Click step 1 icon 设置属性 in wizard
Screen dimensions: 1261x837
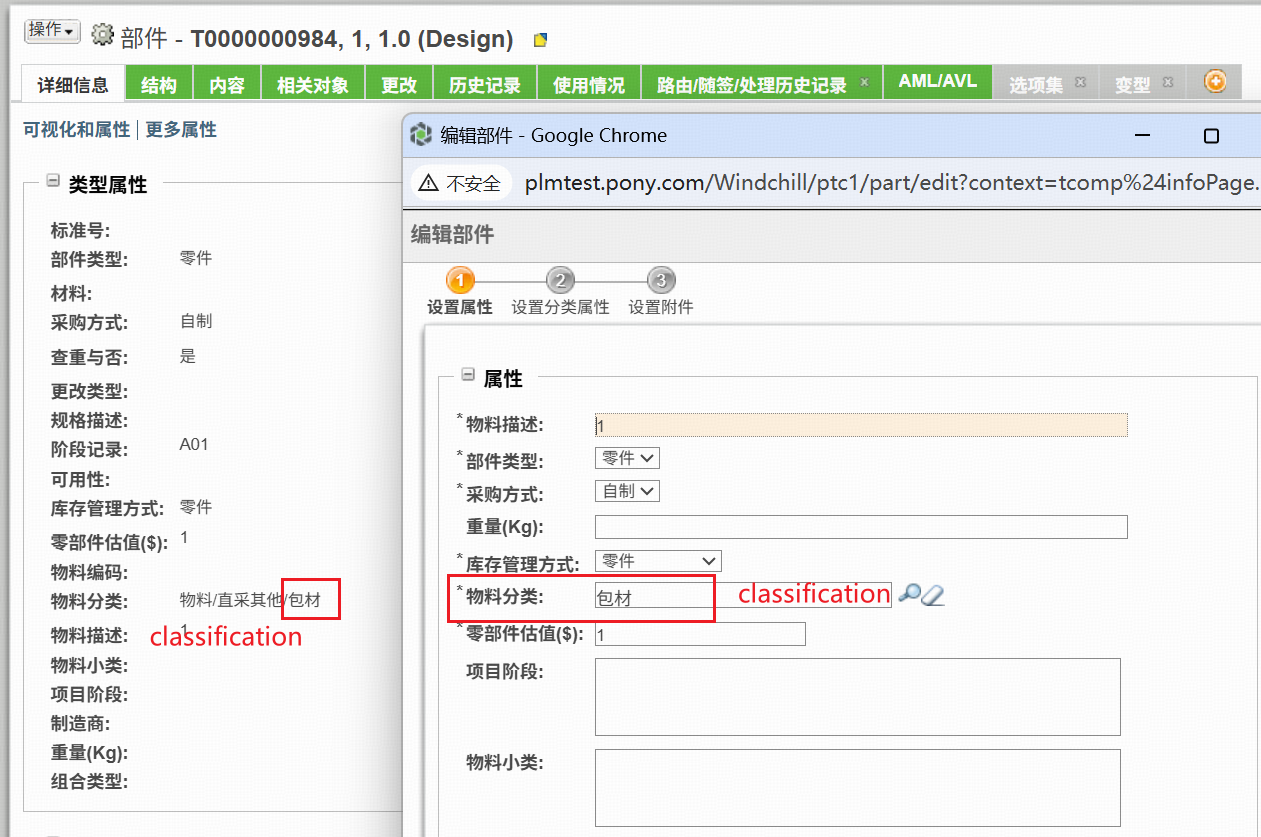[460, 280]
